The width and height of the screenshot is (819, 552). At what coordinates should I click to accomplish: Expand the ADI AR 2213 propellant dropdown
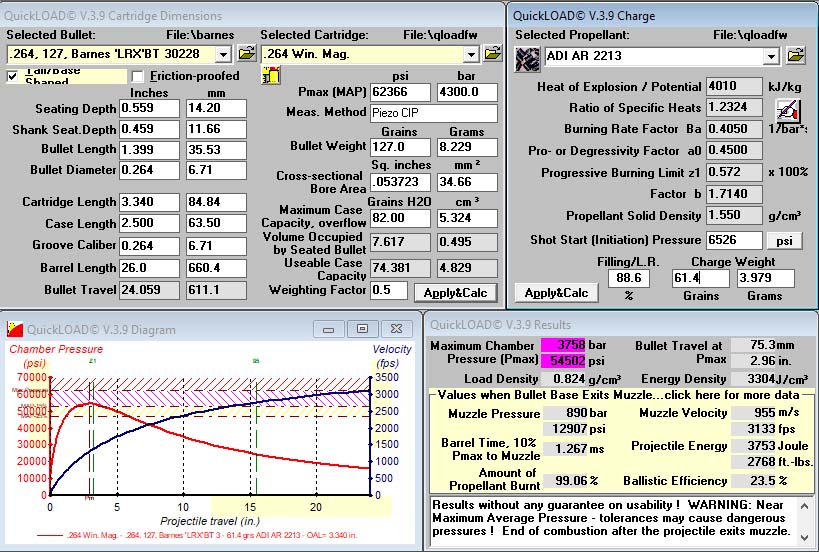(x=771, y=56)
